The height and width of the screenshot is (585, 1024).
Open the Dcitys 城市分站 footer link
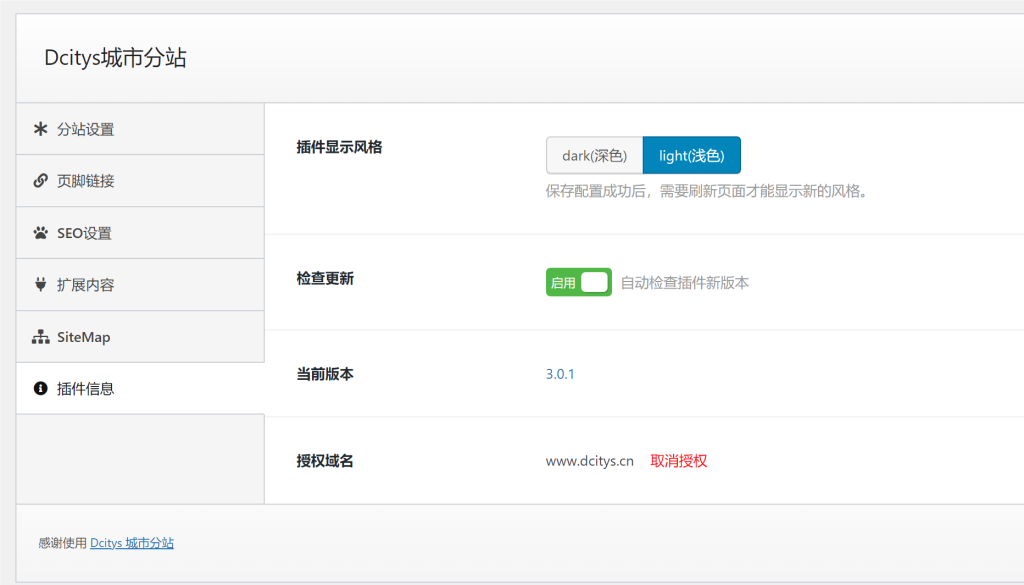click(x=132, y=543)
